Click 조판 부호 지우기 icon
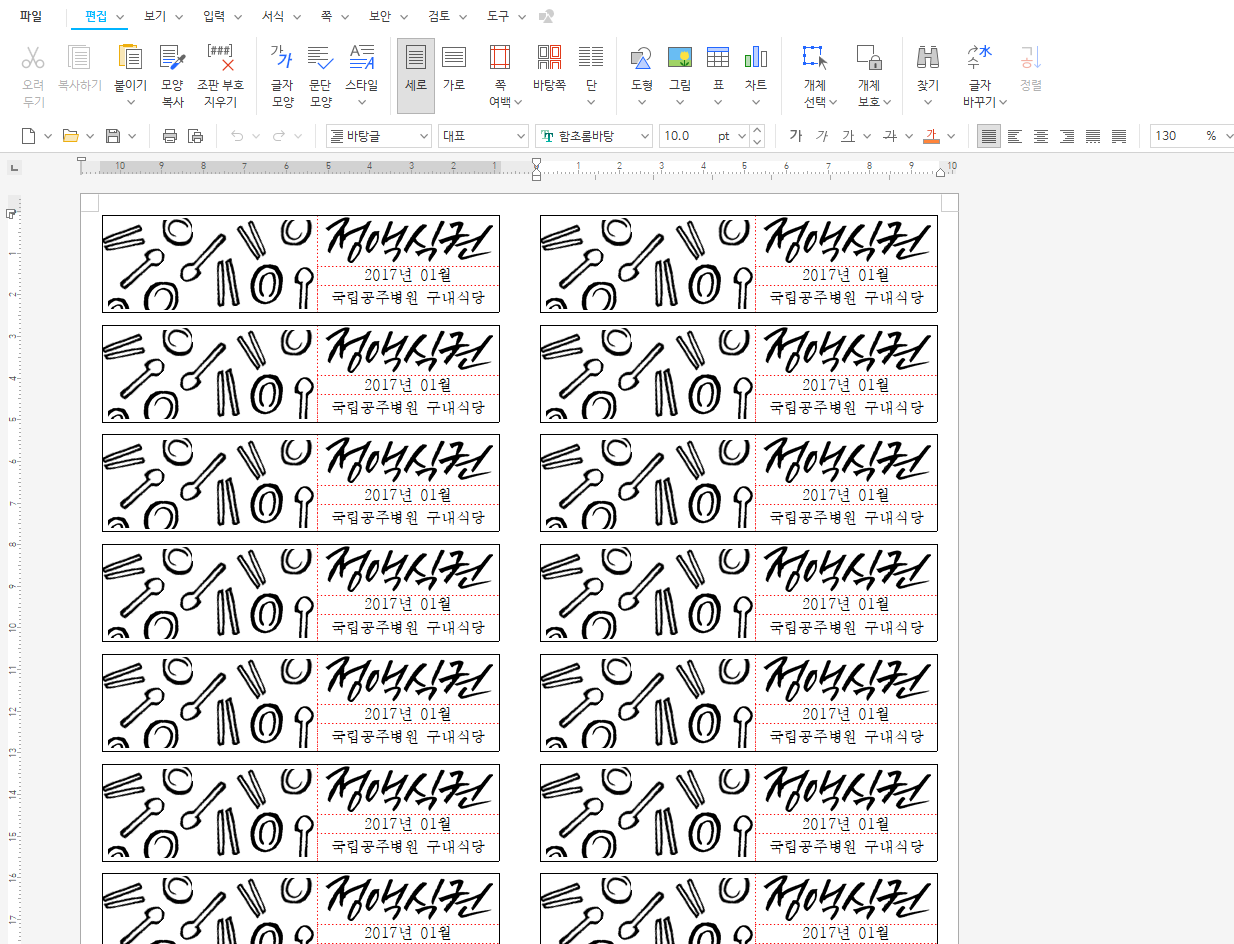Image resolution: width=1234 pixels, height=944 pixels. pos(220,58)
